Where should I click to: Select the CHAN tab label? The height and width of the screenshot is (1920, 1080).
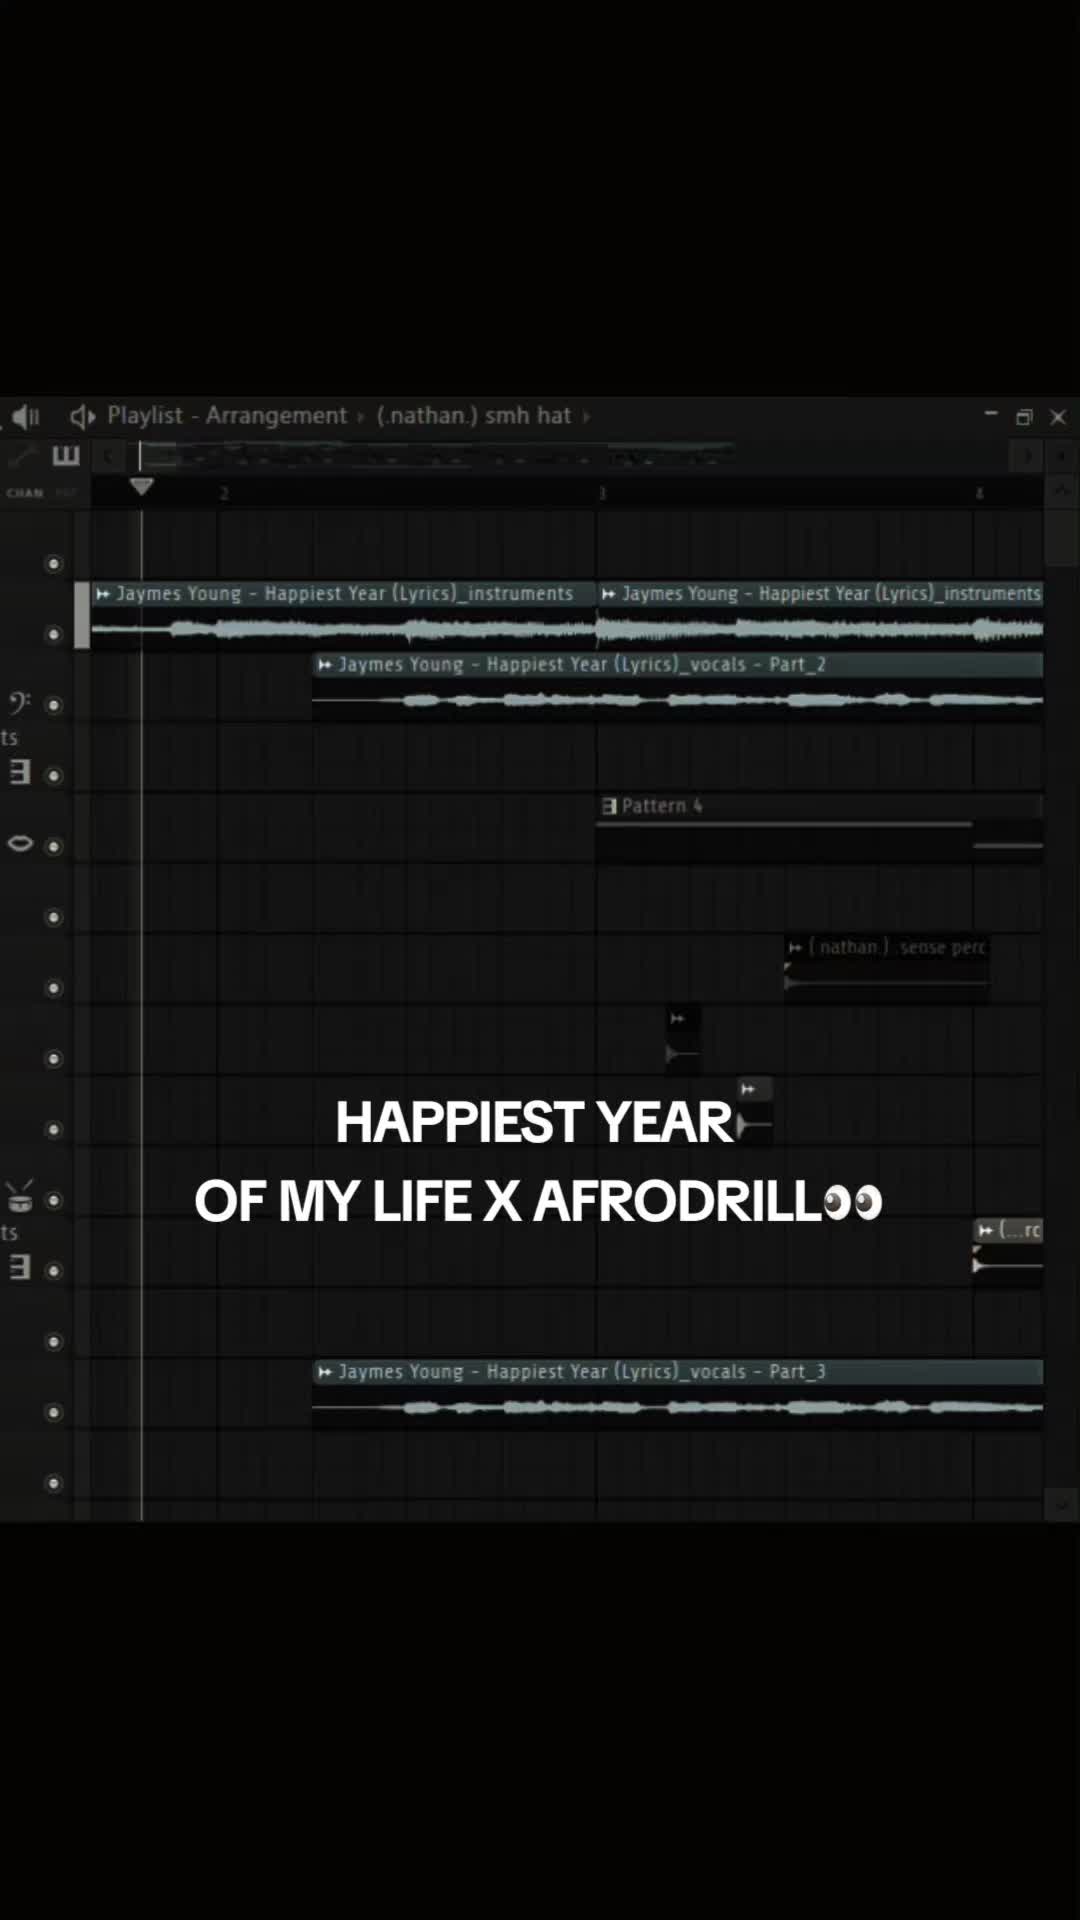click(25, 493)
